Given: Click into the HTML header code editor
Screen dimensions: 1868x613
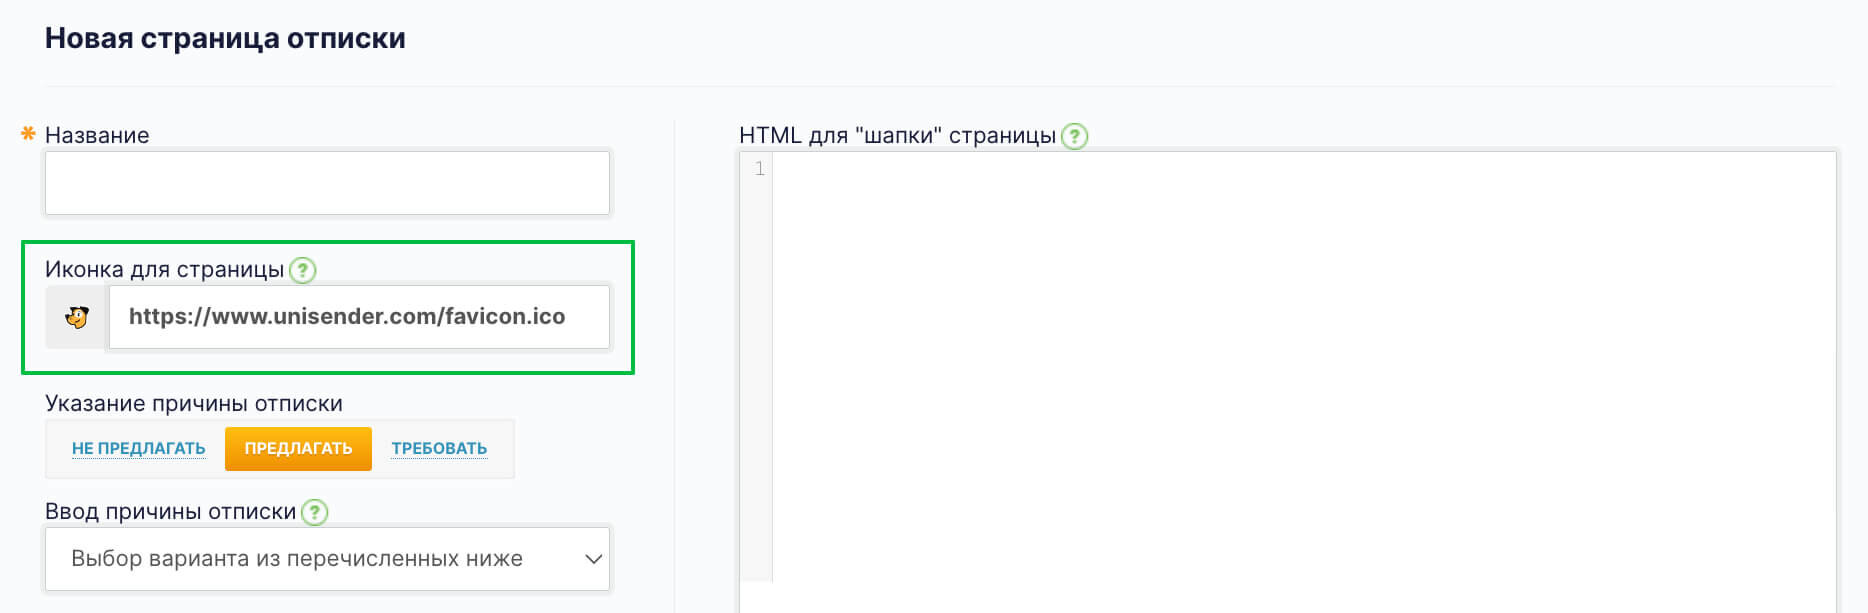Looking at the screenshot, I should coord(1303,380).
